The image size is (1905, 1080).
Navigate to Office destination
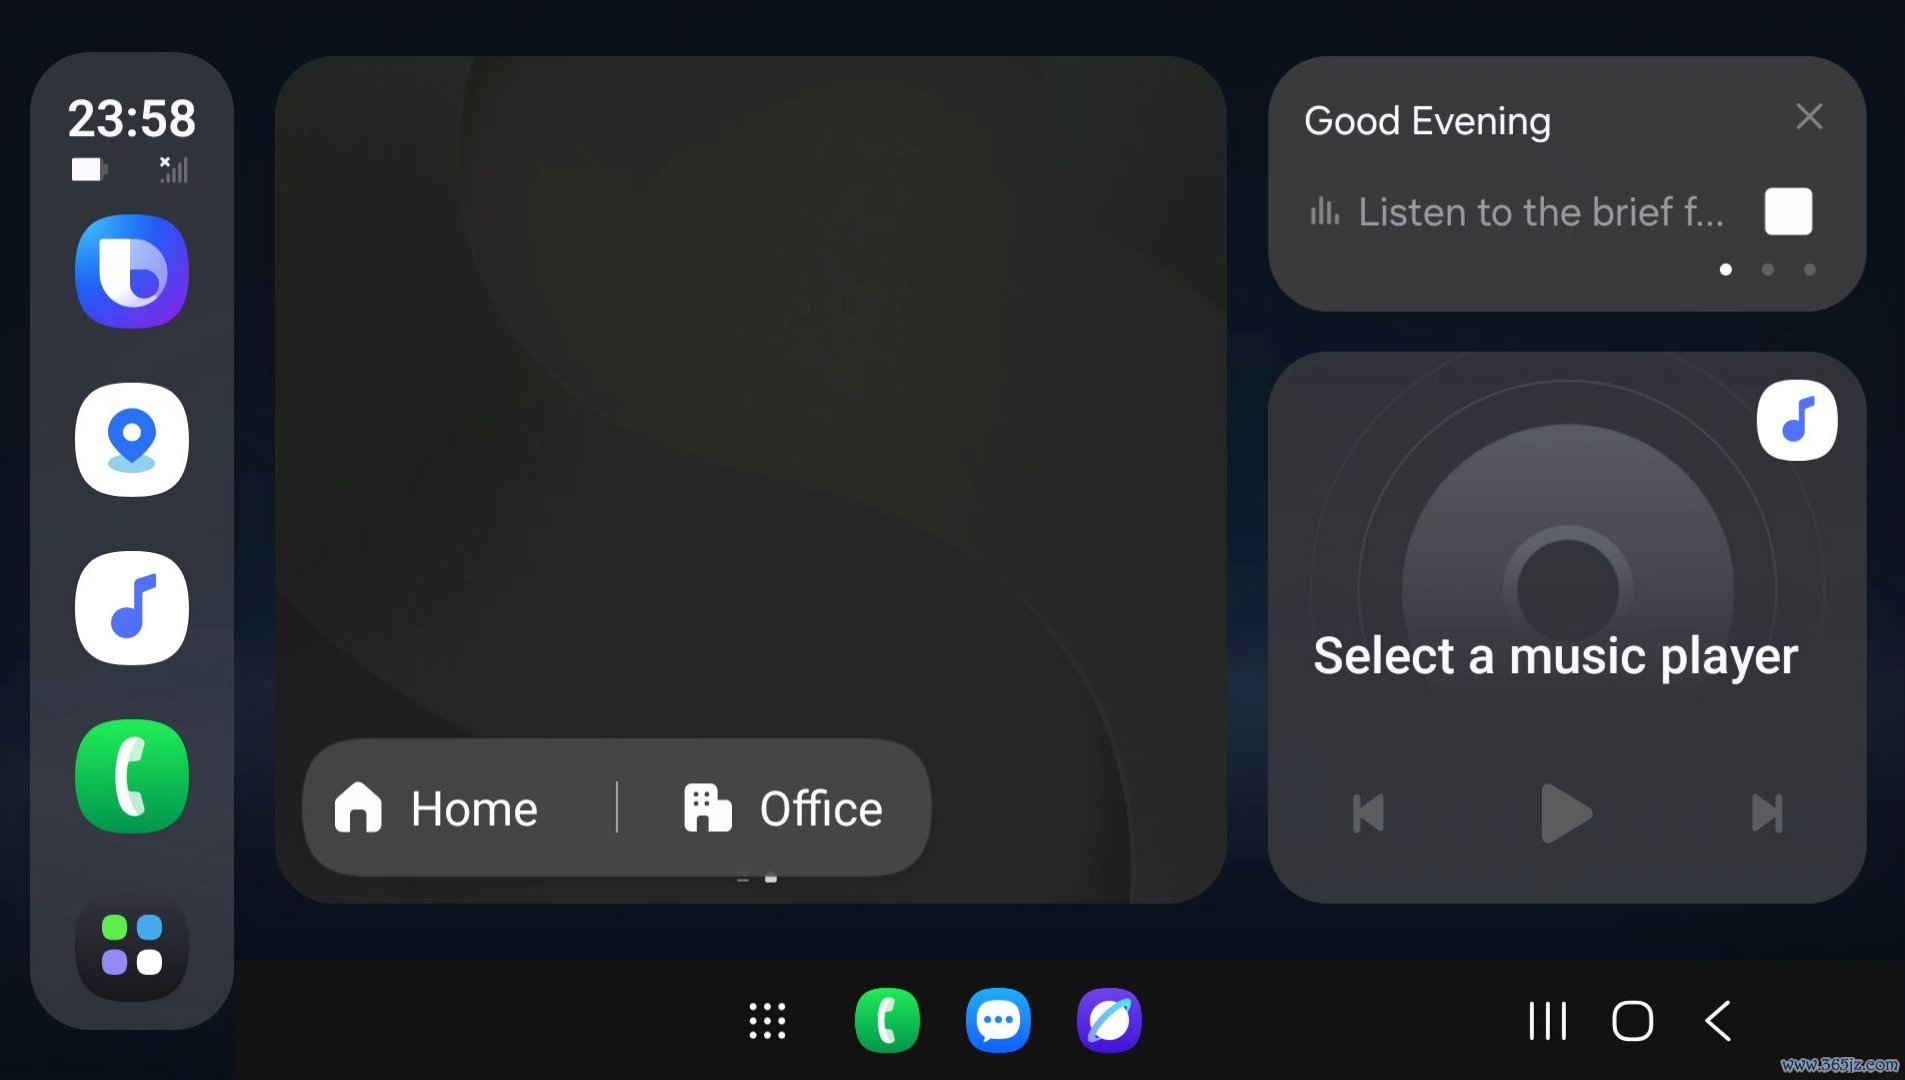[783, 808]
